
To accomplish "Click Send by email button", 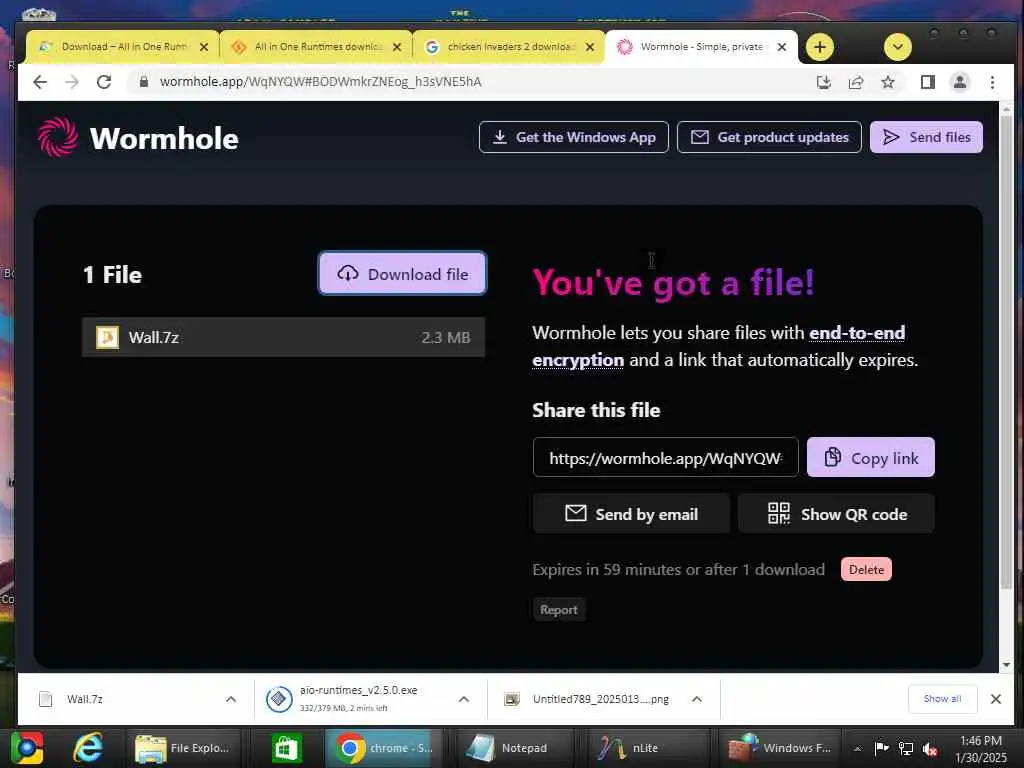I will [631, 514].
